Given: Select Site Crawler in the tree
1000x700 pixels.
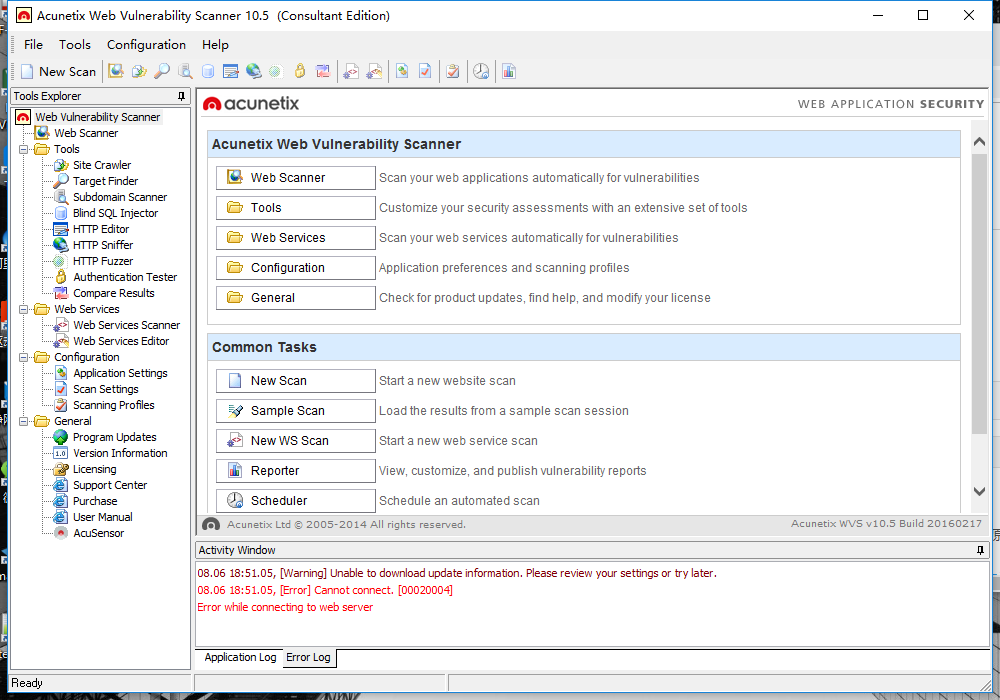Looking at the screenshot, I should 102,165.
